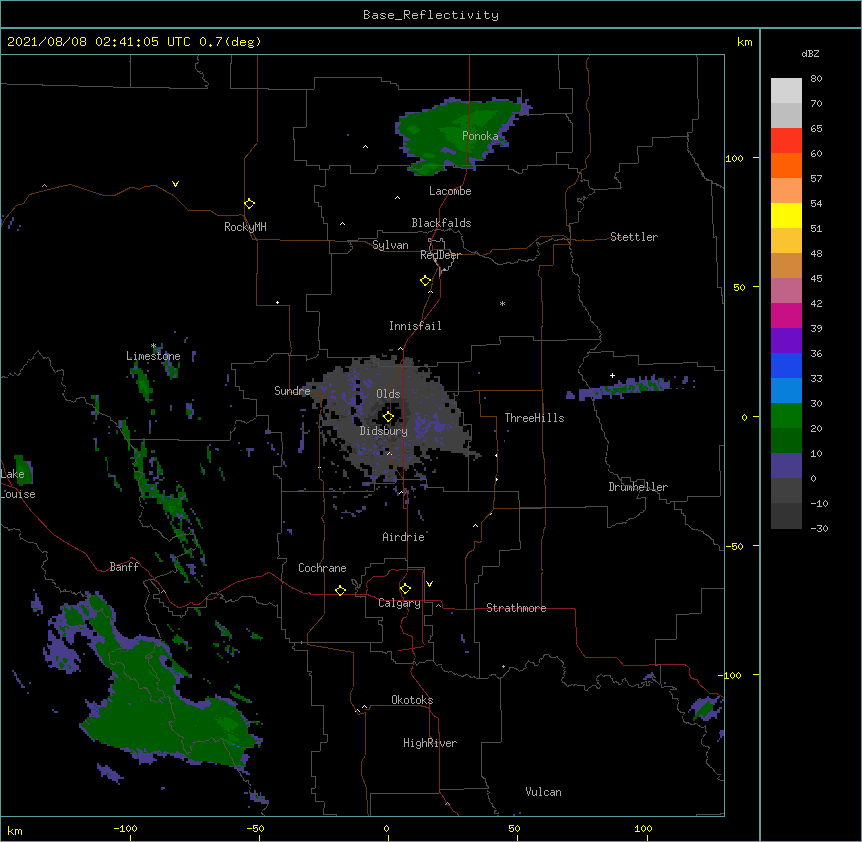Select the purple 36-39 dBZ legend swatch
862x842 pixels.
786,341
